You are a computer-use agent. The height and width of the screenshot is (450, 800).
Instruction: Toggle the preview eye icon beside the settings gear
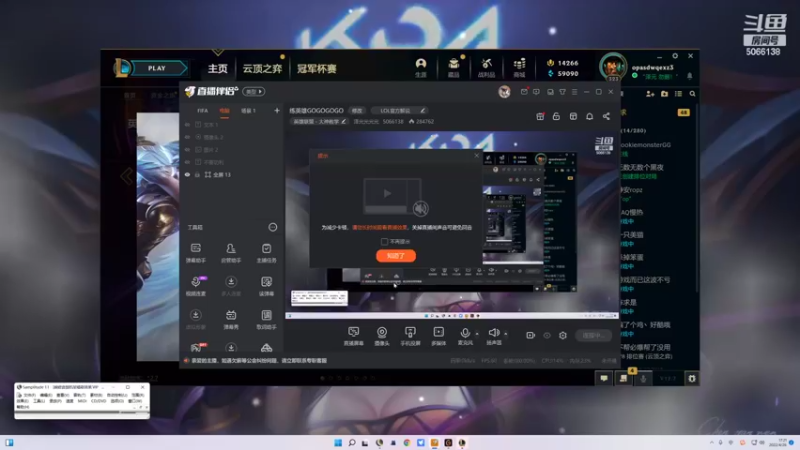[547, 335]
